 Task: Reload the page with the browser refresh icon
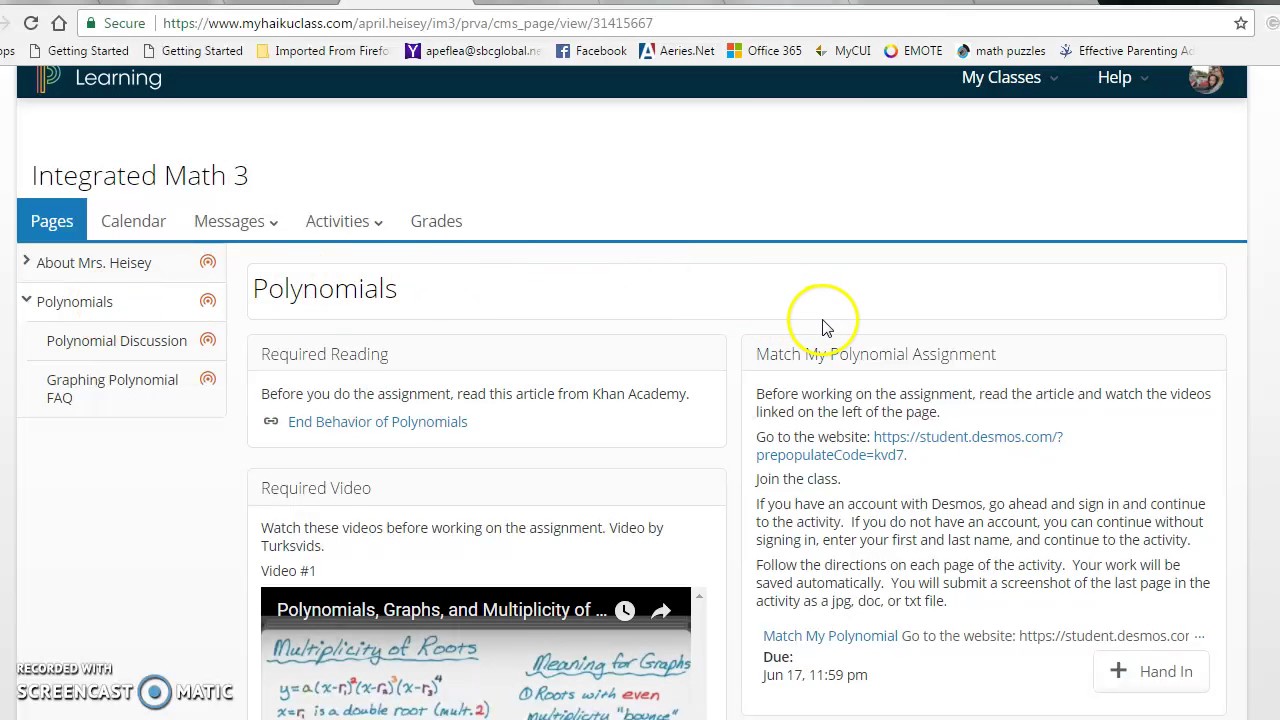point(31,23)
